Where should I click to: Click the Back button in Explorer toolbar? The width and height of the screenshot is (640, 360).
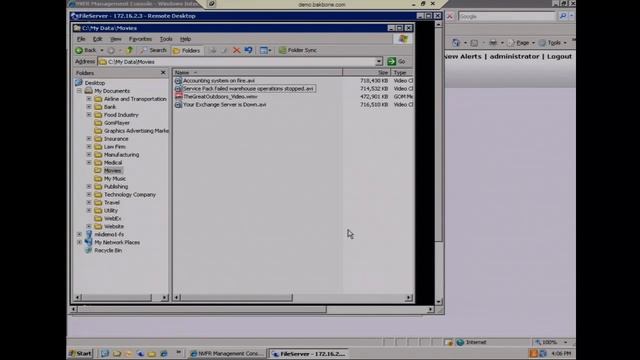86,50
